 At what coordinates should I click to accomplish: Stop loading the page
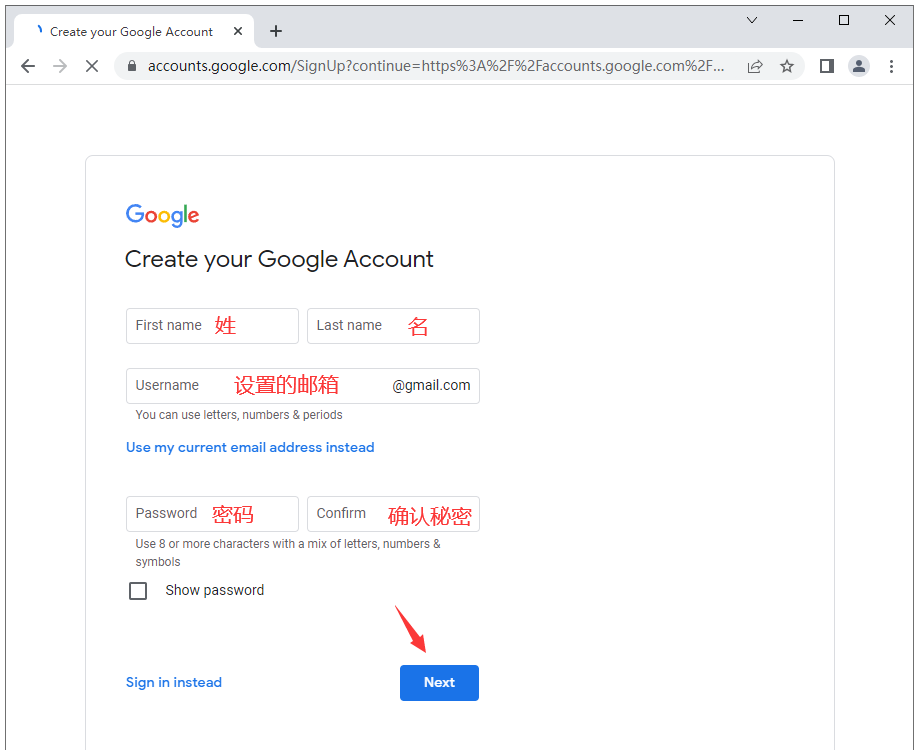tap(92, 66)
